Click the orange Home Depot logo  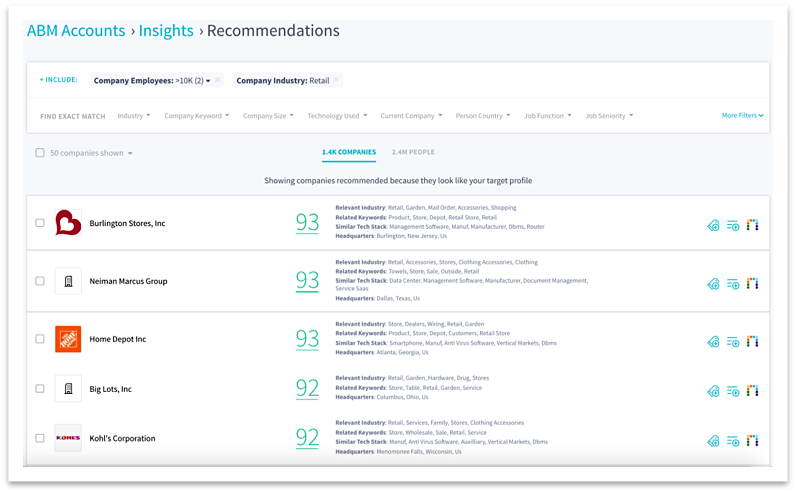(68, 339)
